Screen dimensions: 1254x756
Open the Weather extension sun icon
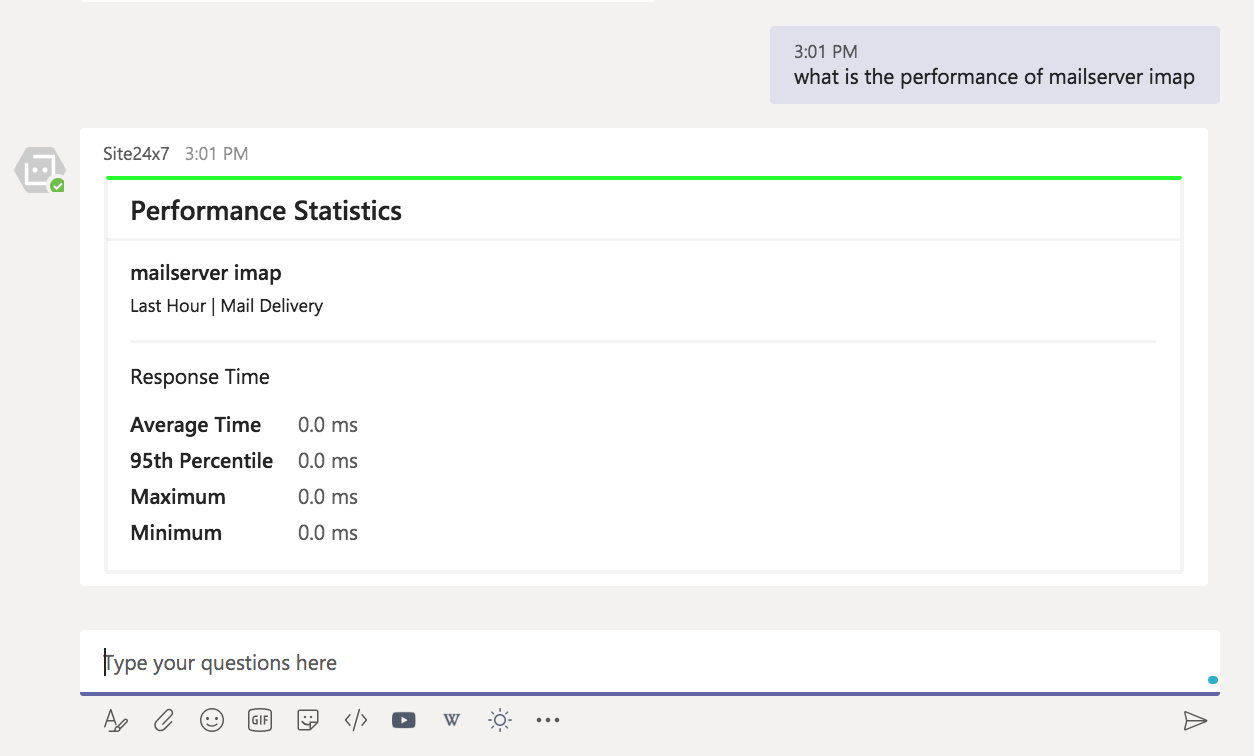click(500, 720)
